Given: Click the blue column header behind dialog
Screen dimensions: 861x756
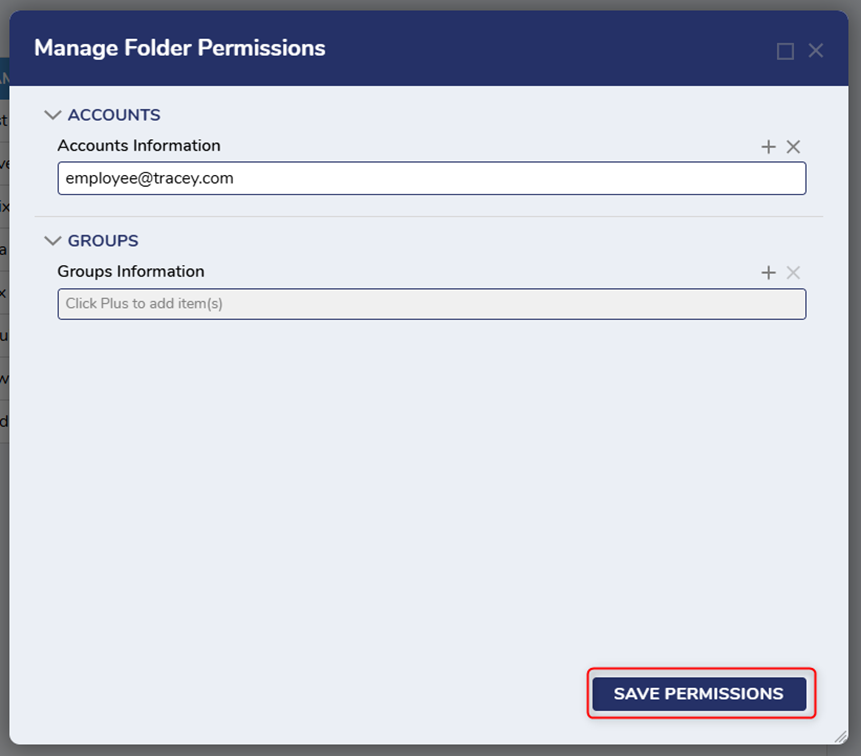Looking at the screenshot, I should 4,72.
